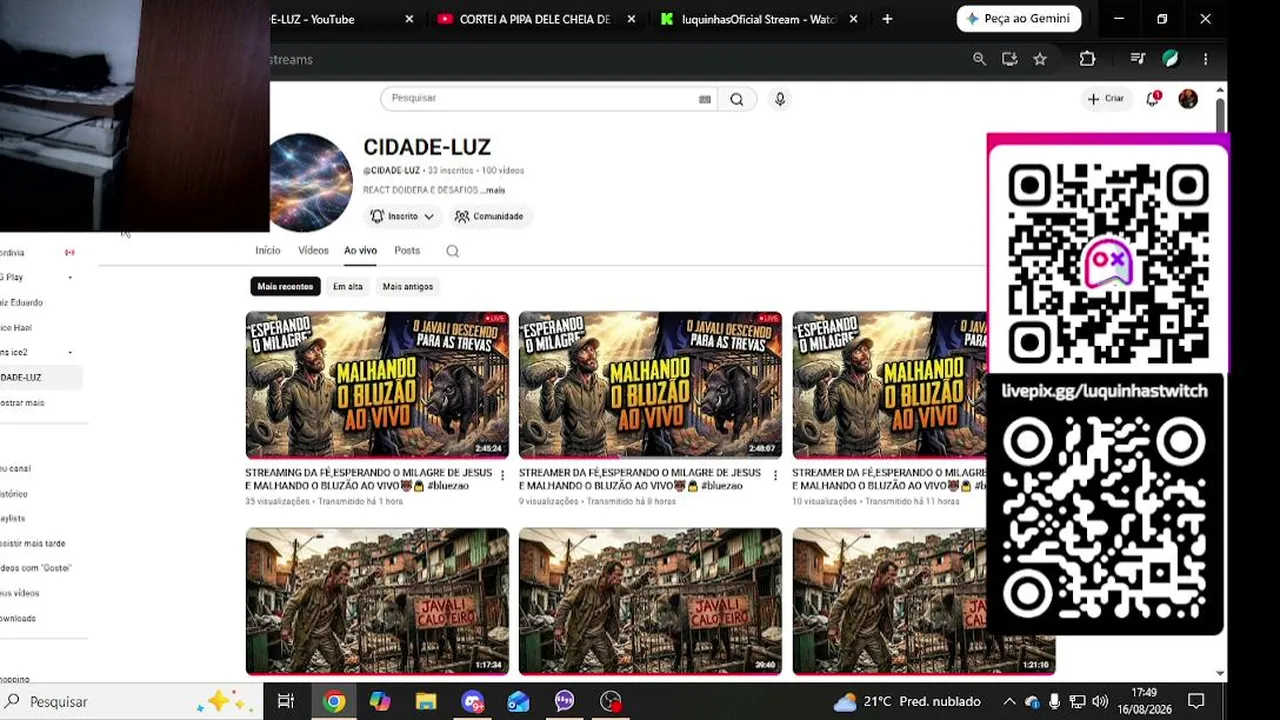
Task: Open the weather widget showing 21°C
Action: pos(907,702)
